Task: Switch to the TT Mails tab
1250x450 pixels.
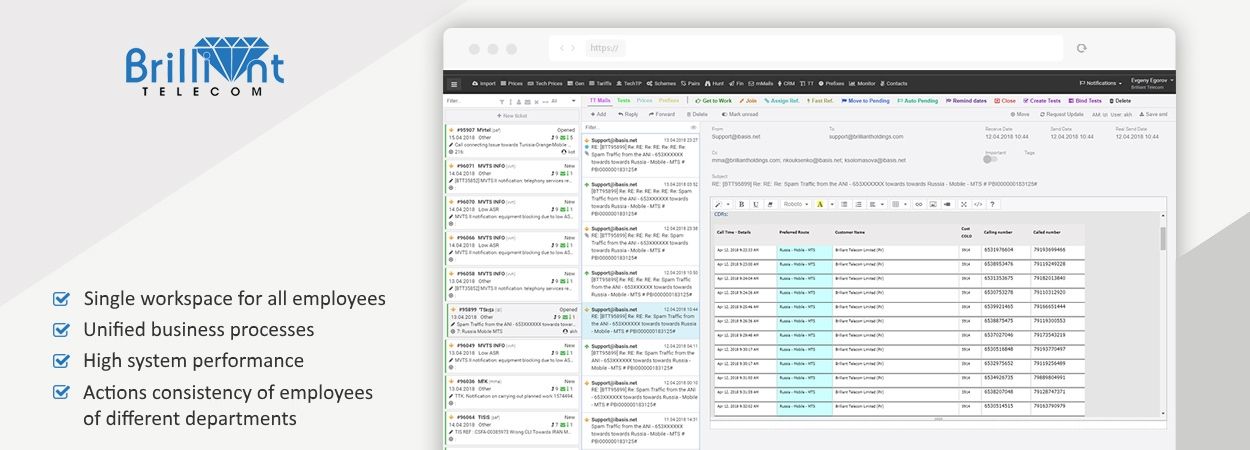Action: 599,100
